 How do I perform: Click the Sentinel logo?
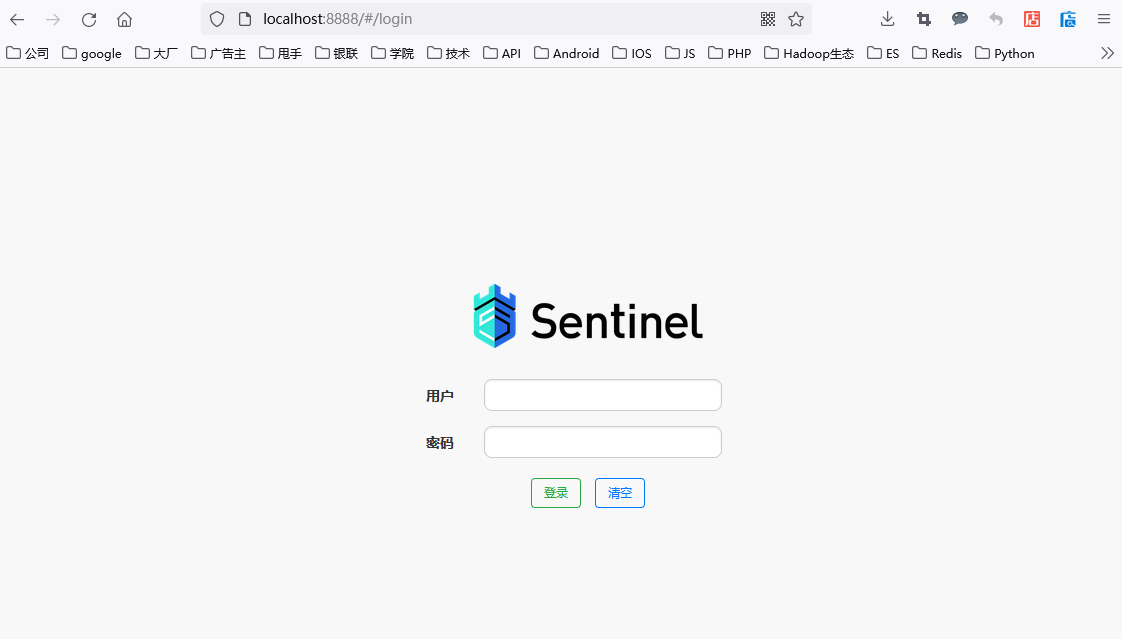(588, 317)
